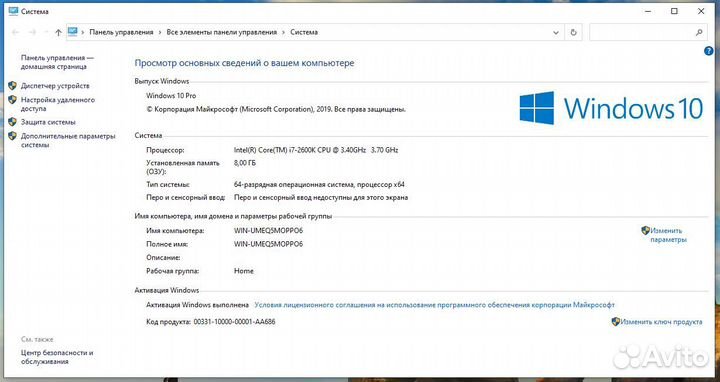Click Изменить ключ продукта link

click(661, 322)
